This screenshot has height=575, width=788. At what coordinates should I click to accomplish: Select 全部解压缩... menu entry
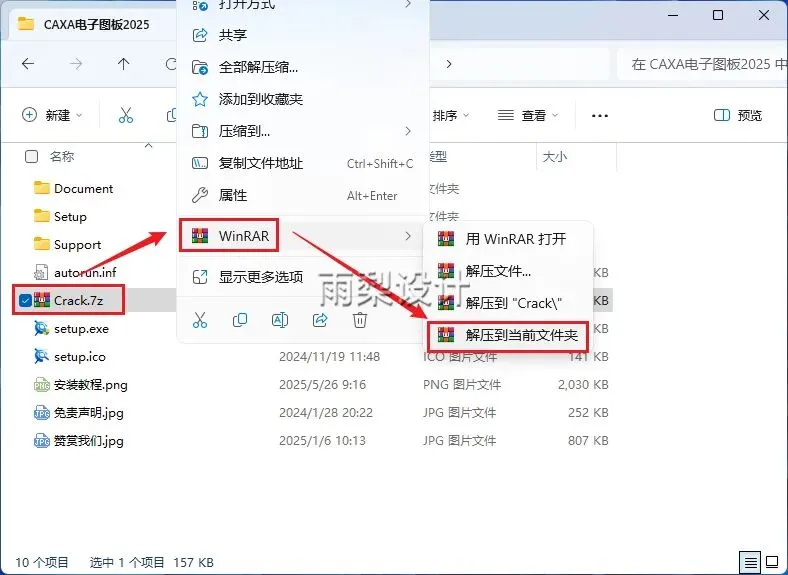pyautogui.click(x=303, y=67)
